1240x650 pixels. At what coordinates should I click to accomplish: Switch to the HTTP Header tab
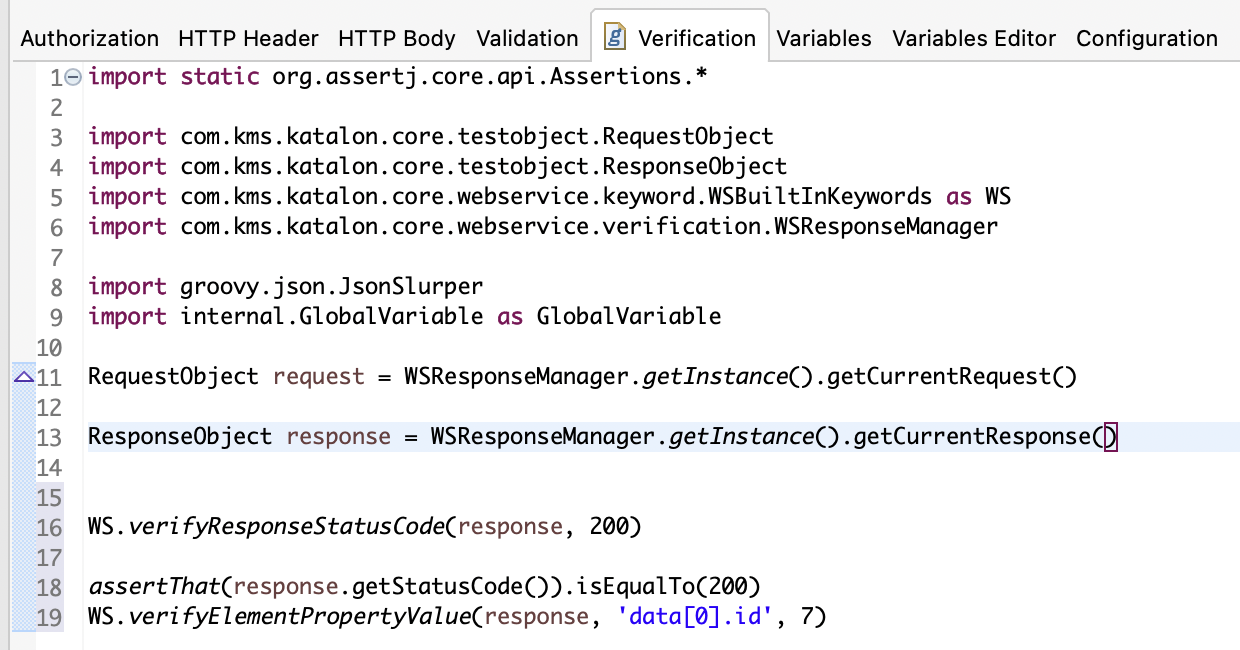click(x=248, y=39)
